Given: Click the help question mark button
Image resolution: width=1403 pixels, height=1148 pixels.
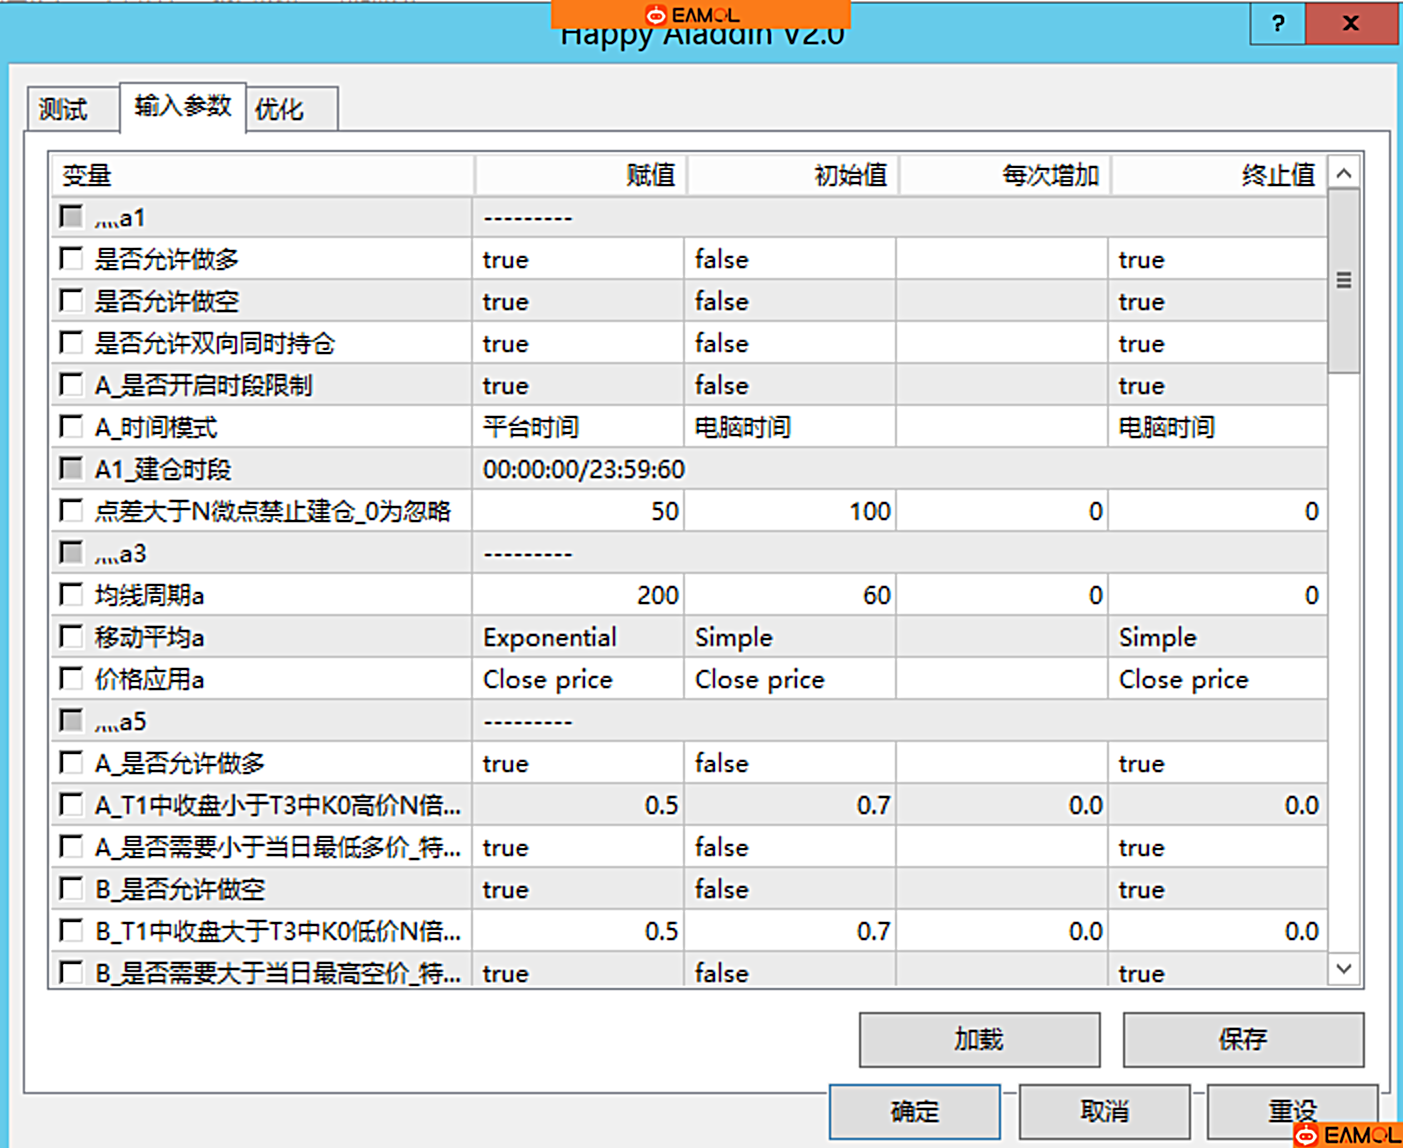Looking at the screenshot, I should [1277, 24].
